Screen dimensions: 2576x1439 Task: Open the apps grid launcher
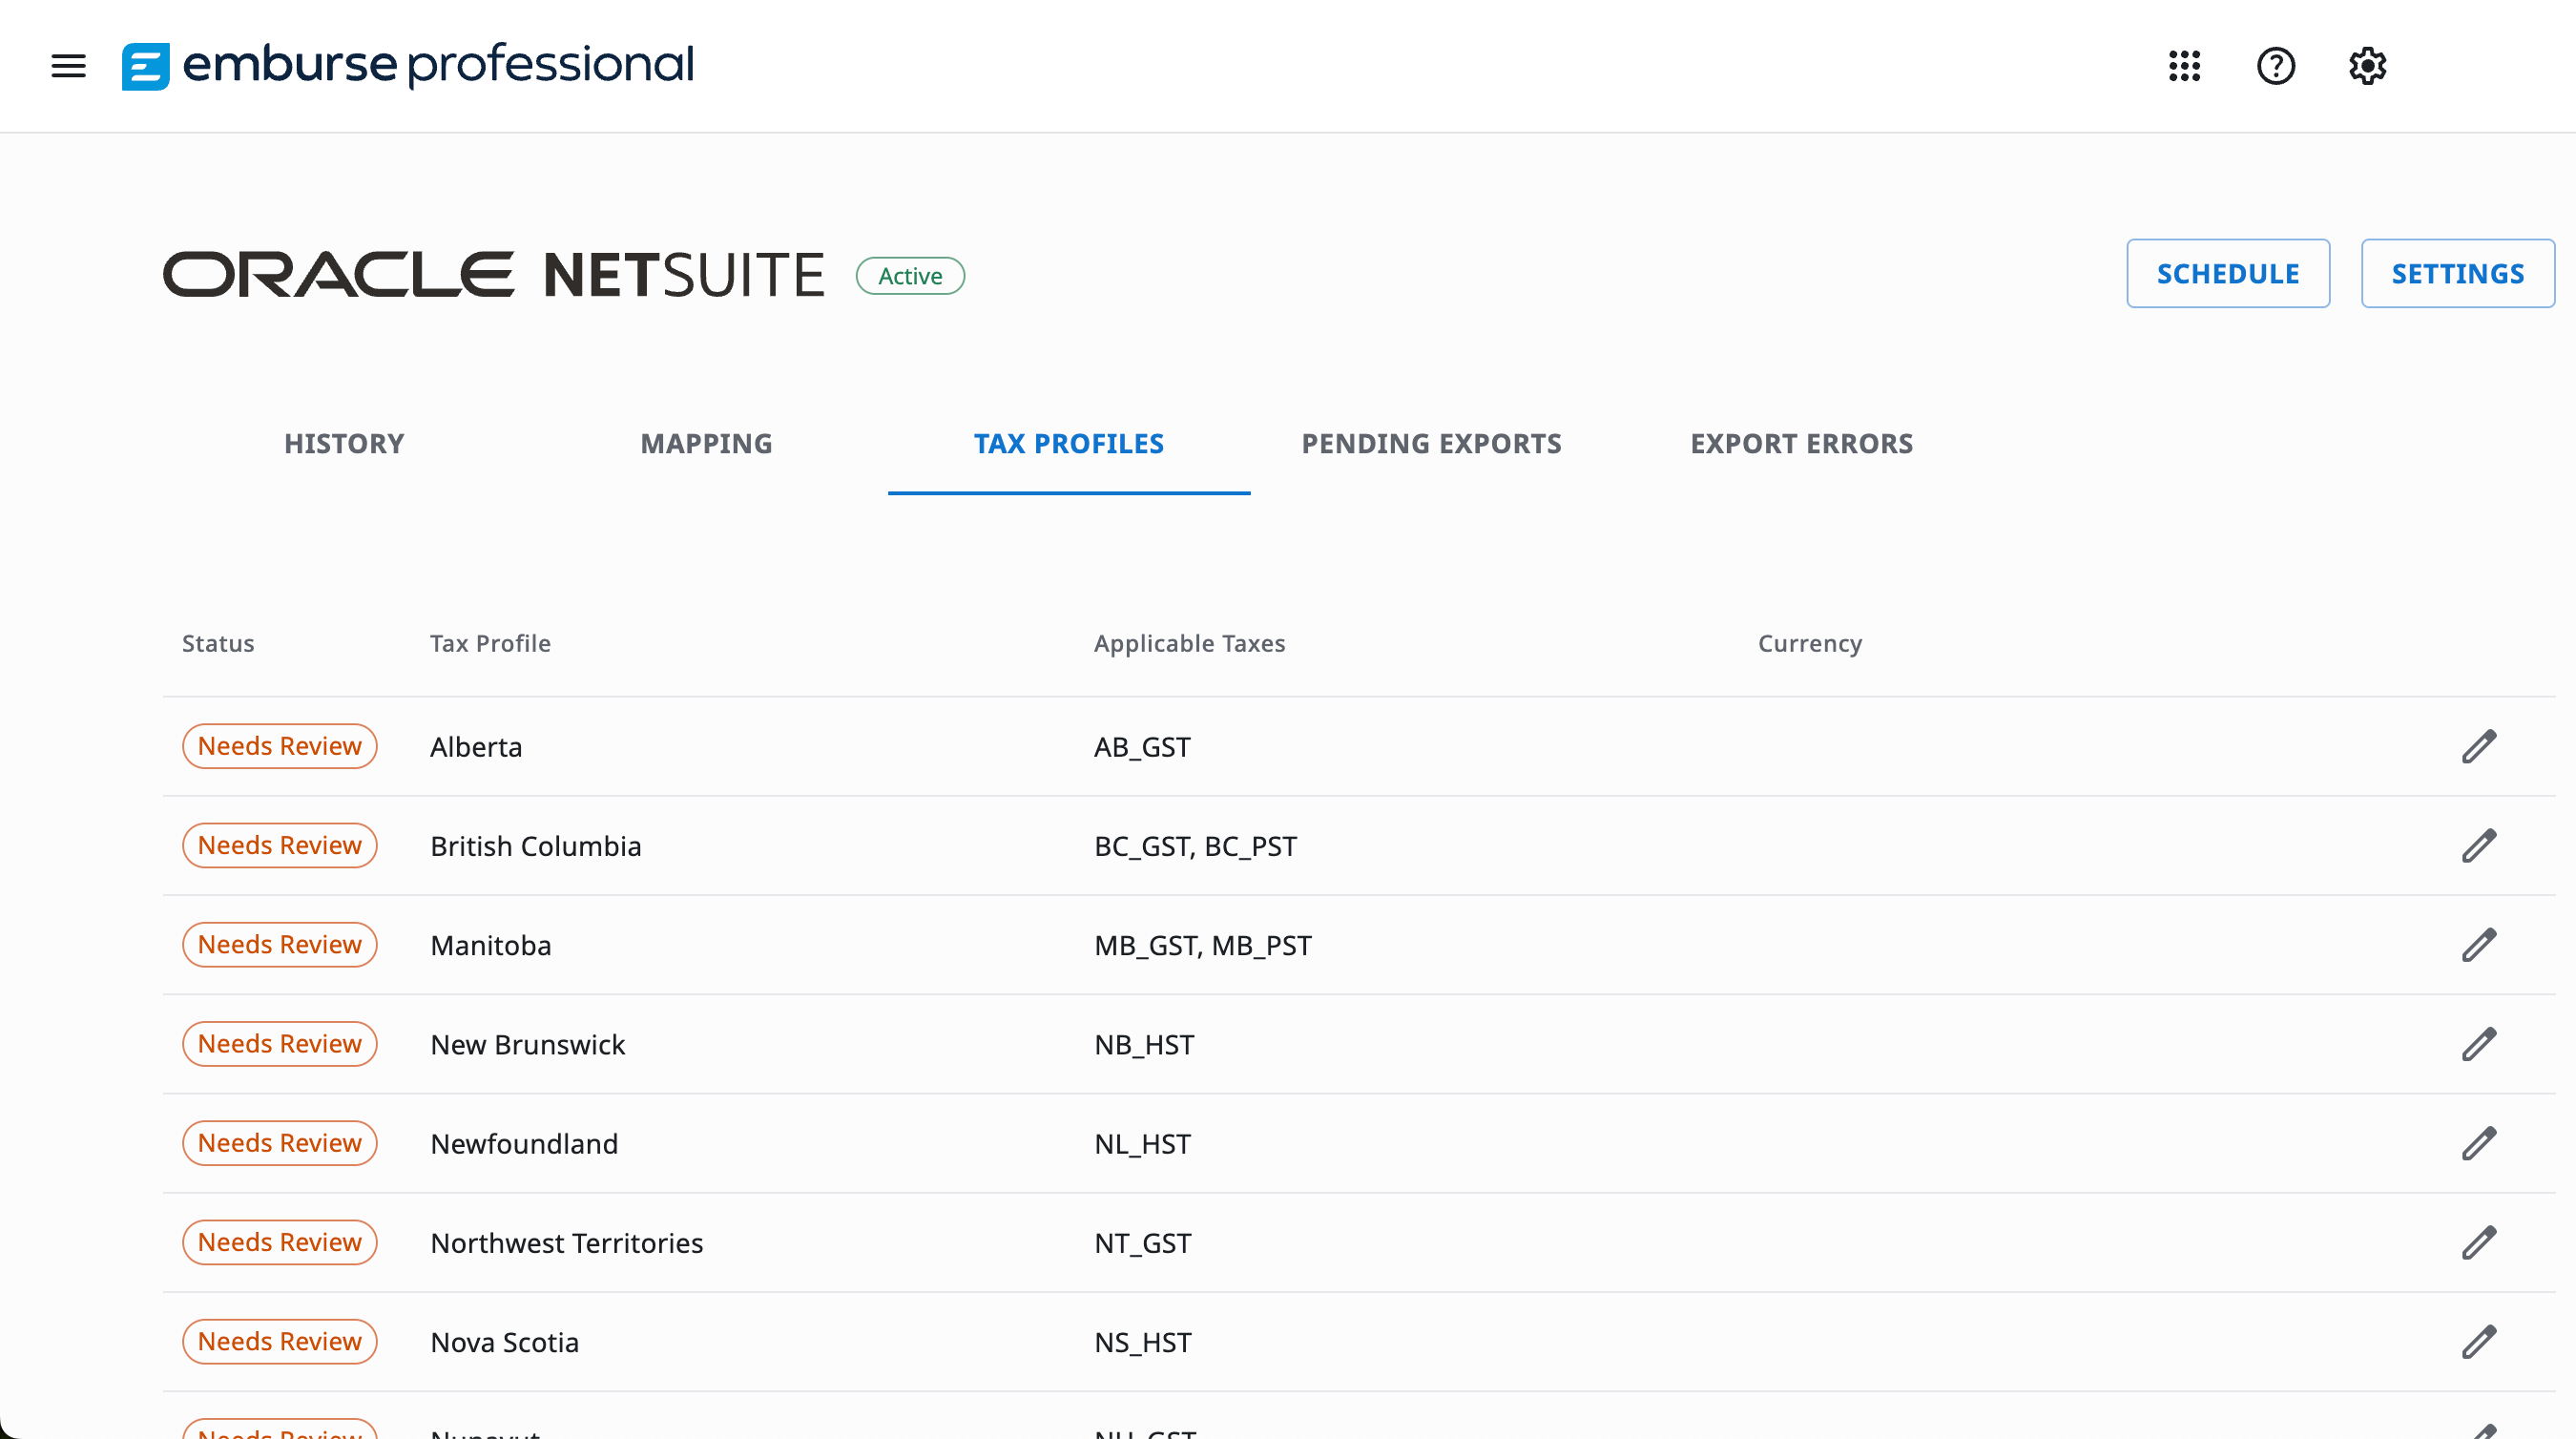coord(2184,66)
